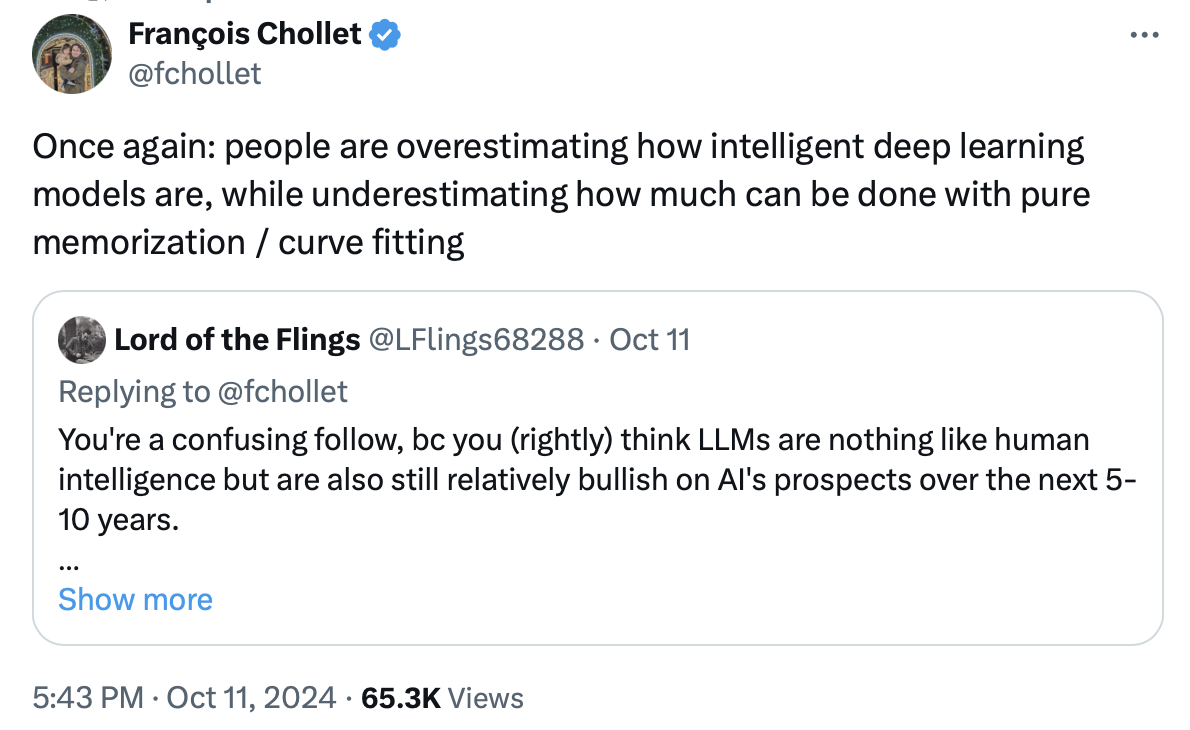Click the @LFlings68288 handle
The height and width of the screenshot is (730, 1190).
coord(477,340)
